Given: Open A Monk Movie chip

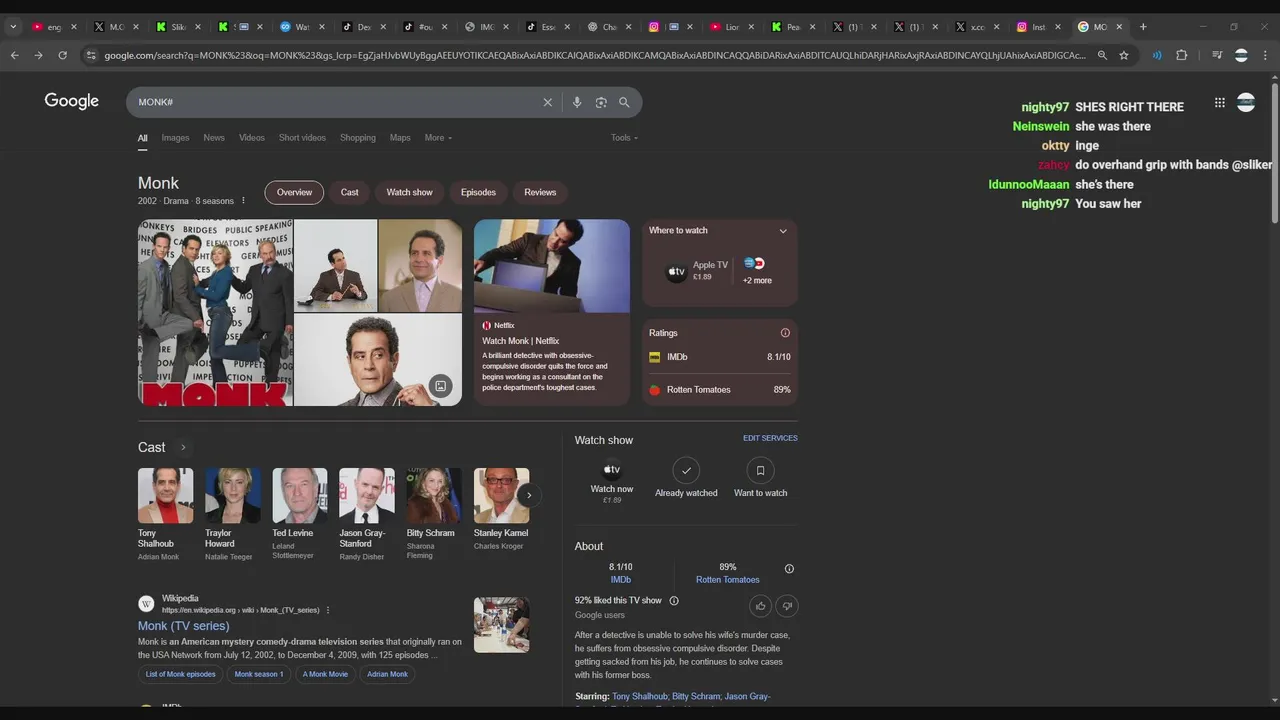Looking at the screenshot, I should coord(325,674).
